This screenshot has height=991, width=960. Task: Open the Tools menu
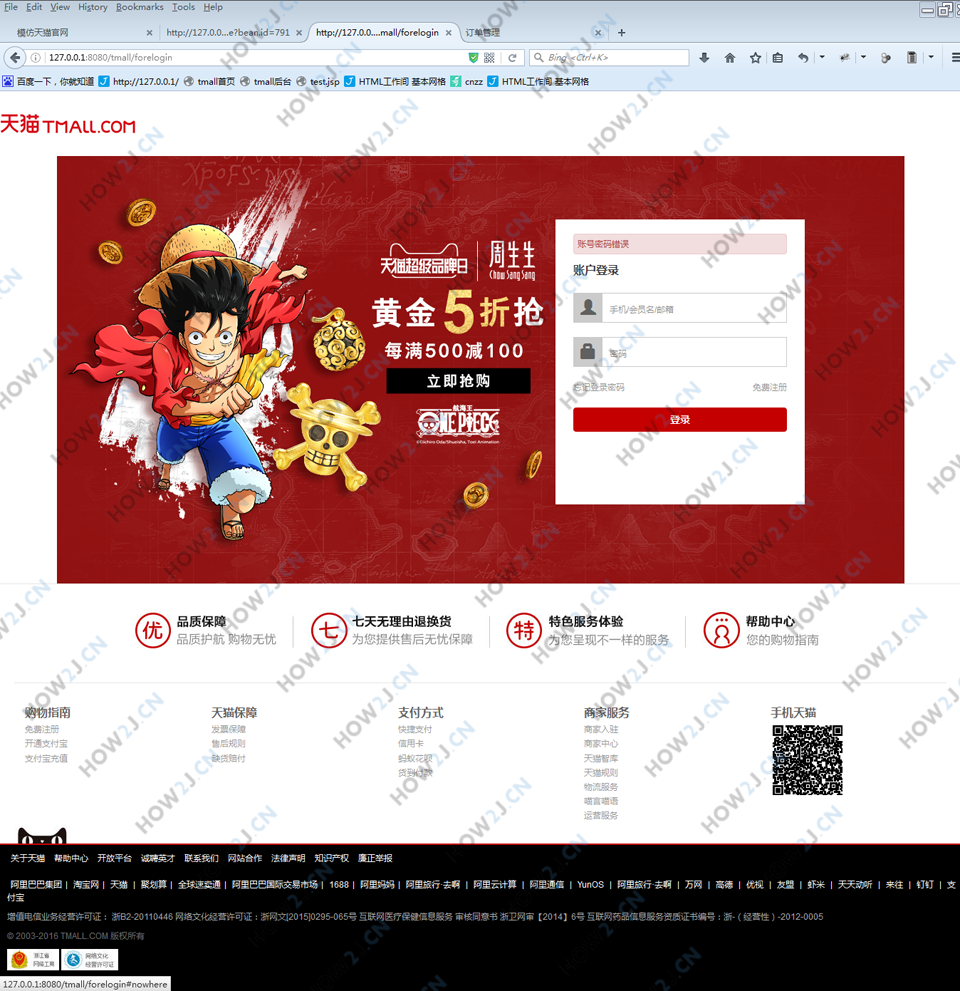[183, 7]
